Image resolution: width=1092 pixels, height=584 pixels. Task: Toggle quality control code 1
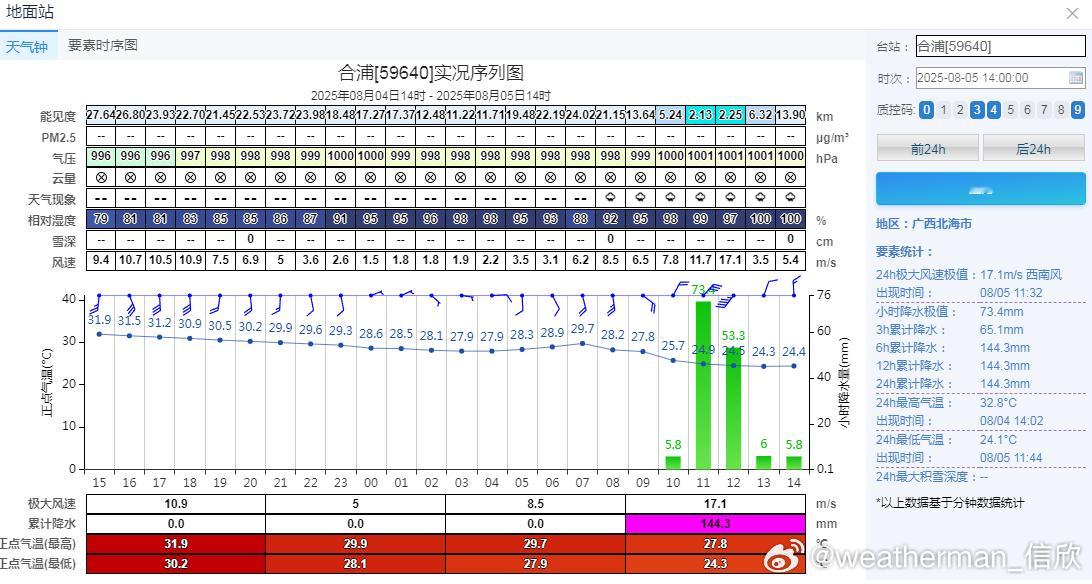point(943,109)
